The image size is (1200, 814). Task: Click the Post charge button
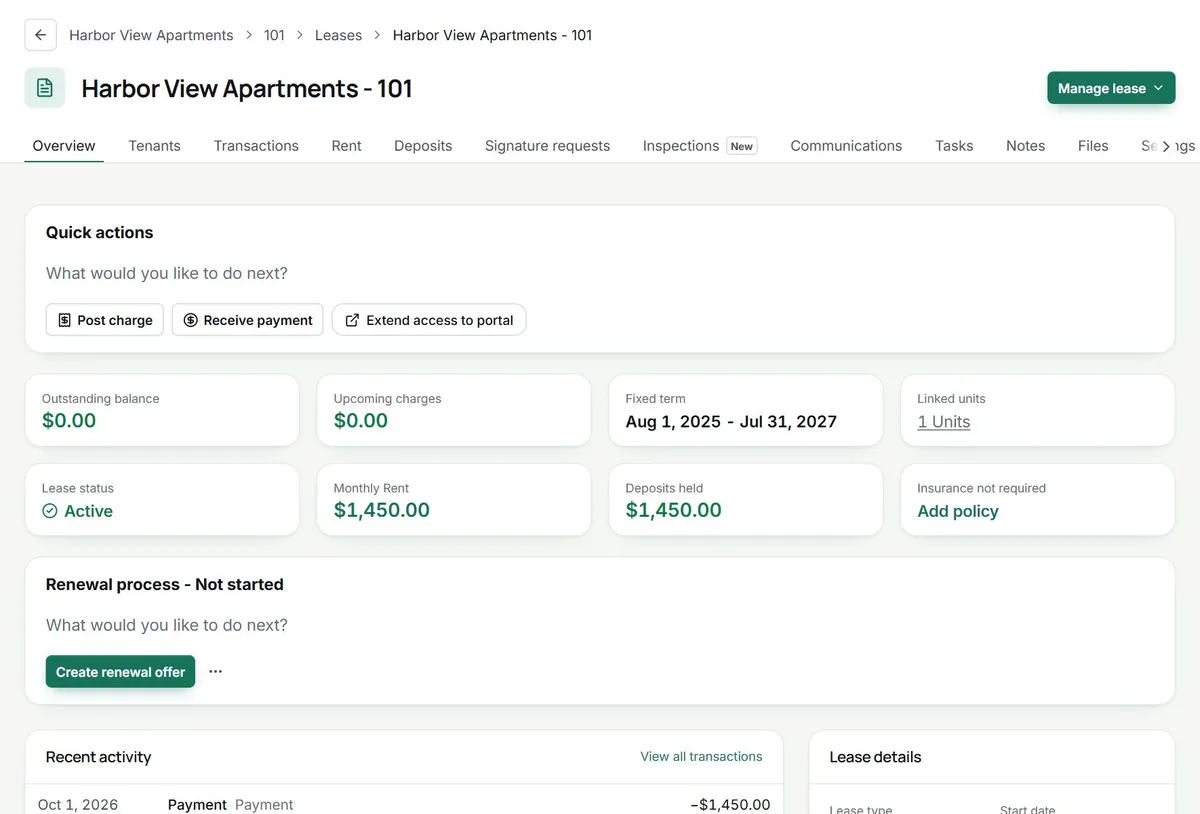click(105, 320)
